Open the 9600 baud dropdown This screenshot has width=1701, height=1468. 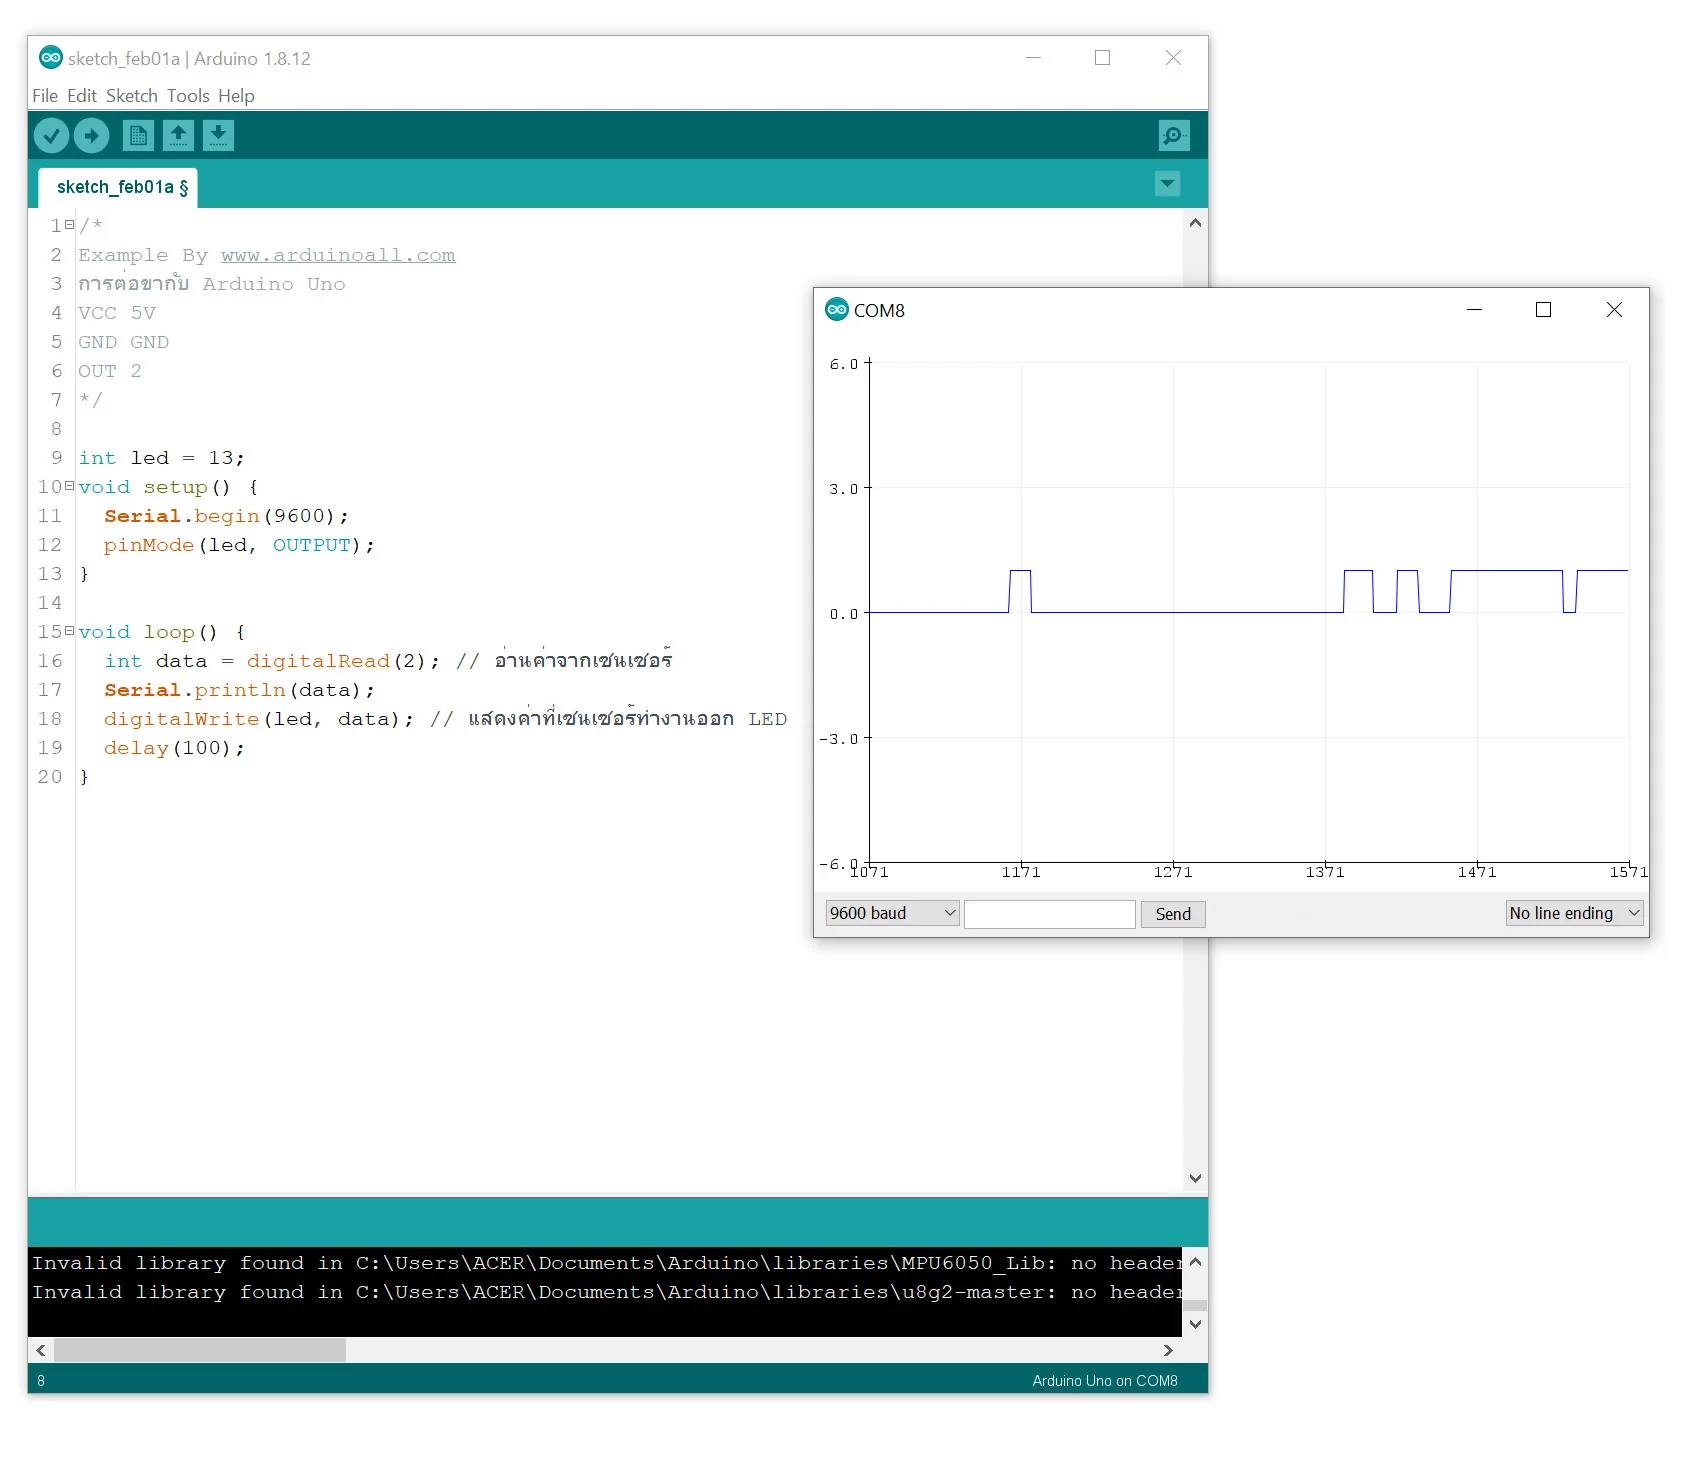[892, 913]
